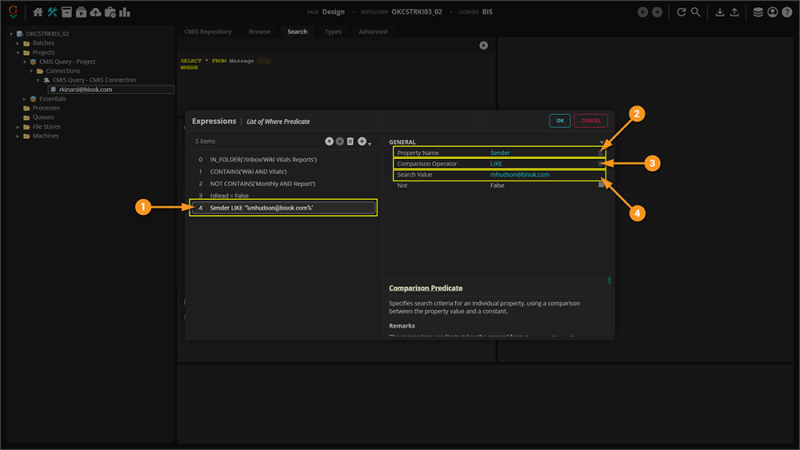The width and height of the screenshot is (800, 450).
Task: Click the stats bar chart icon
Action: [x=124, y=12]
